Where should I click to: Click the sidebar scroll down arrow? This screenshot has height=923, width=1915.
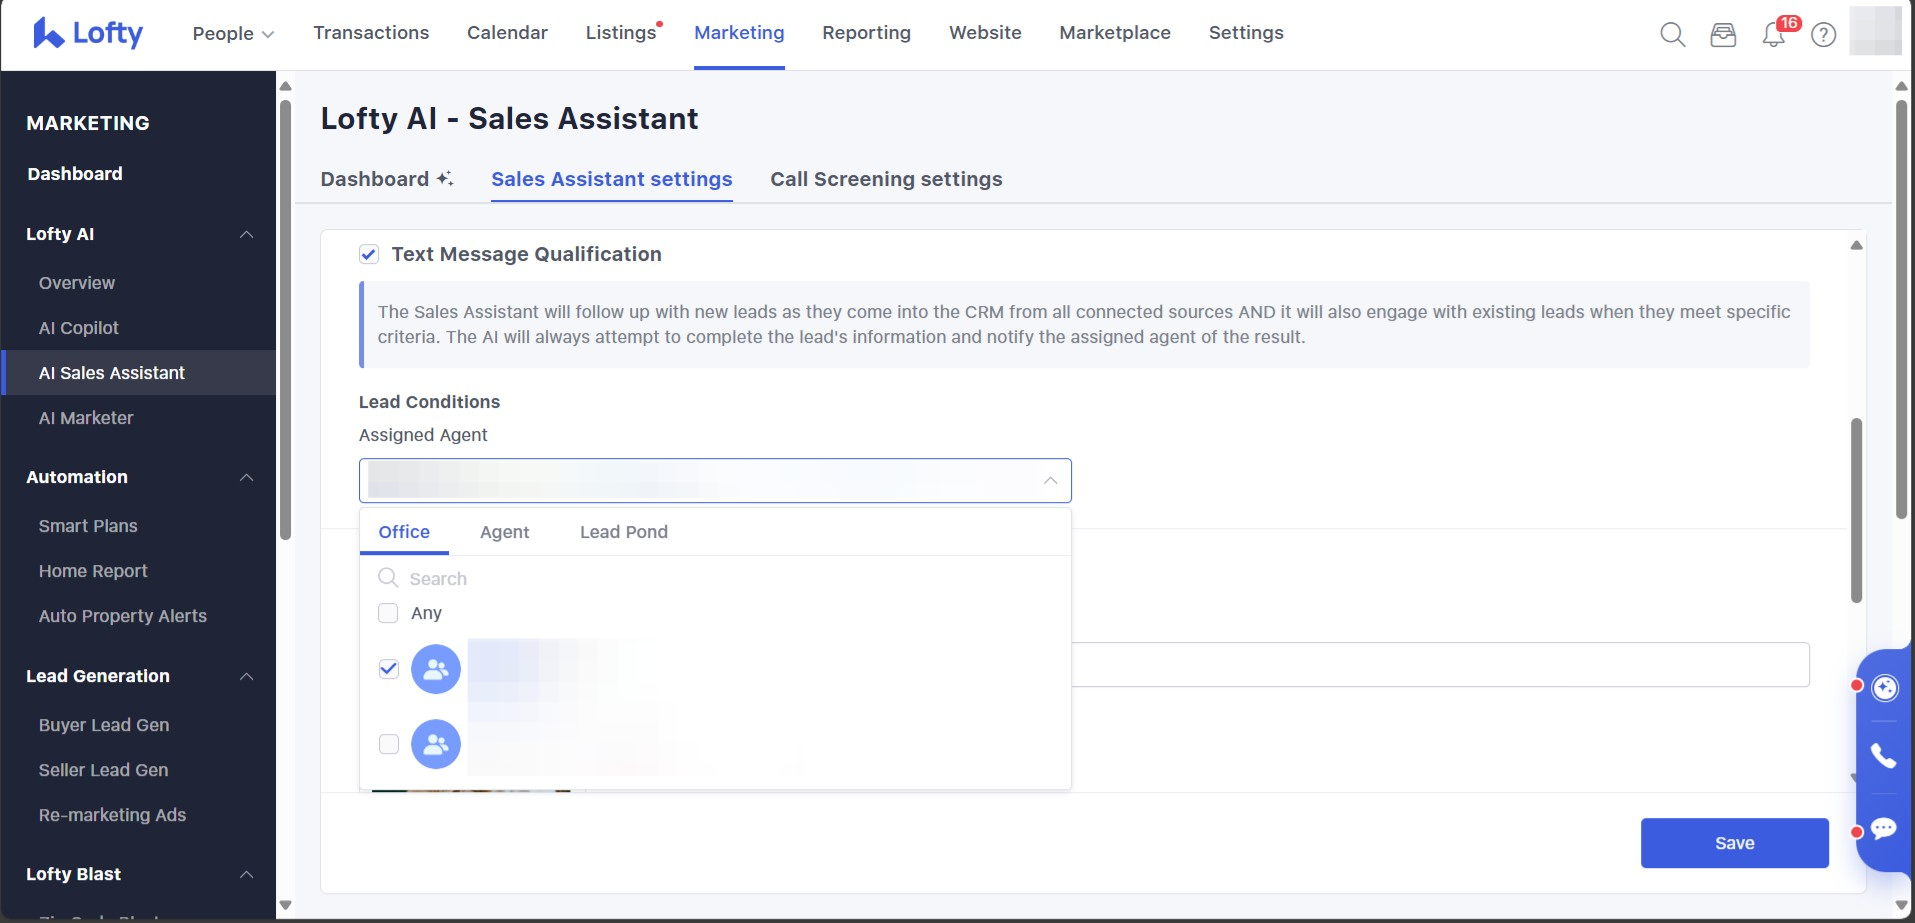click(285, 905)
